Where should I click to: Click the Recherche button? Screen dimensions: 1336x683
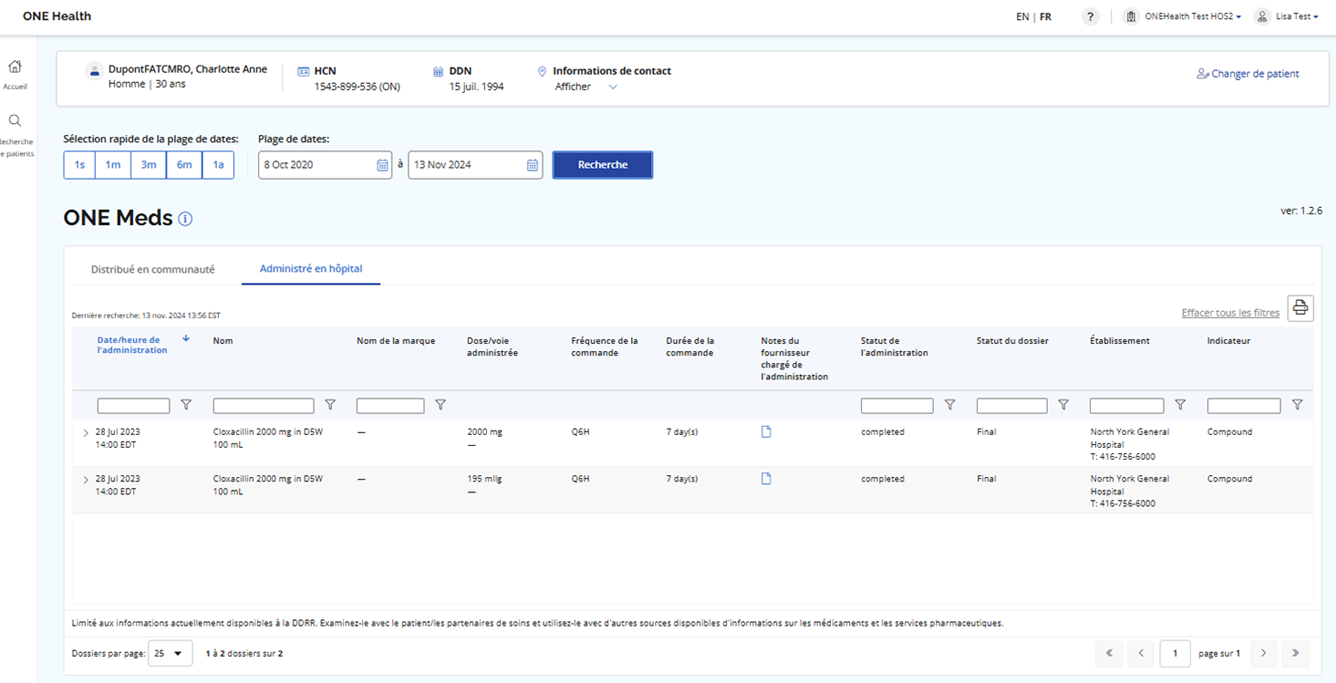(603, 165)
